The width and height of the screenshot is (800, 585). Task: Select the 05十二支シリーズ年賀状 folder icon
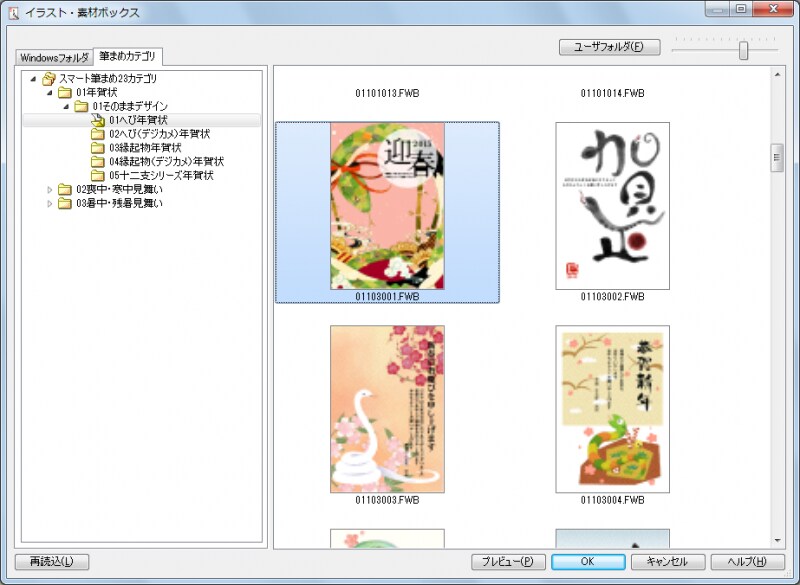coord(97,176)
